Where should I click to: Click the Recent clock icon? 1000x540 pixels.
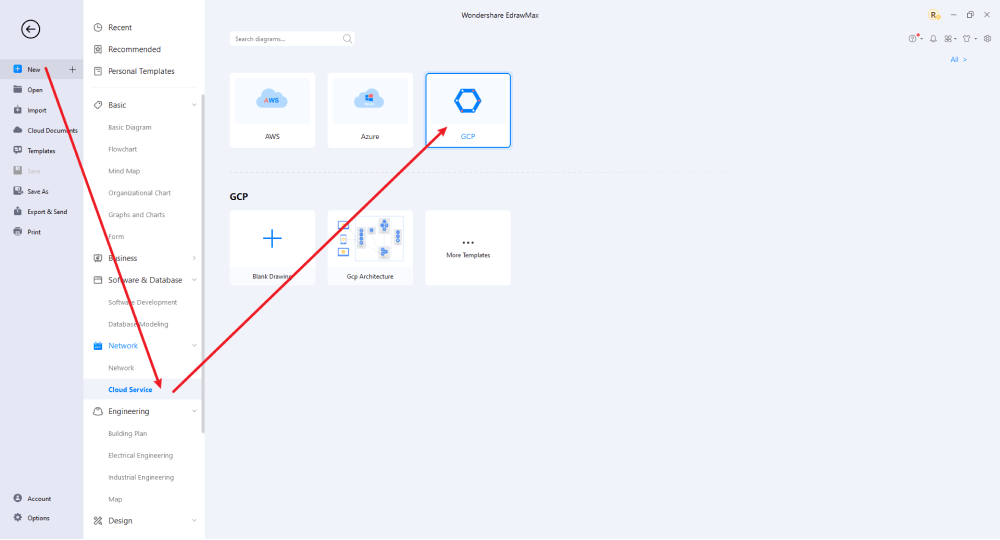(98, 27)
